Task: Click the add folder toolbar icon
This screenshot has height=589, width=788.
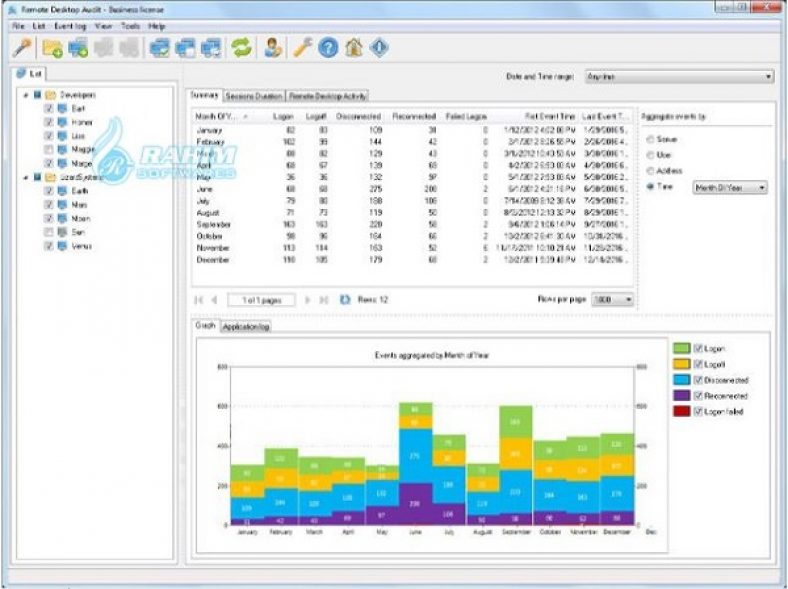Action: [53, 47]
